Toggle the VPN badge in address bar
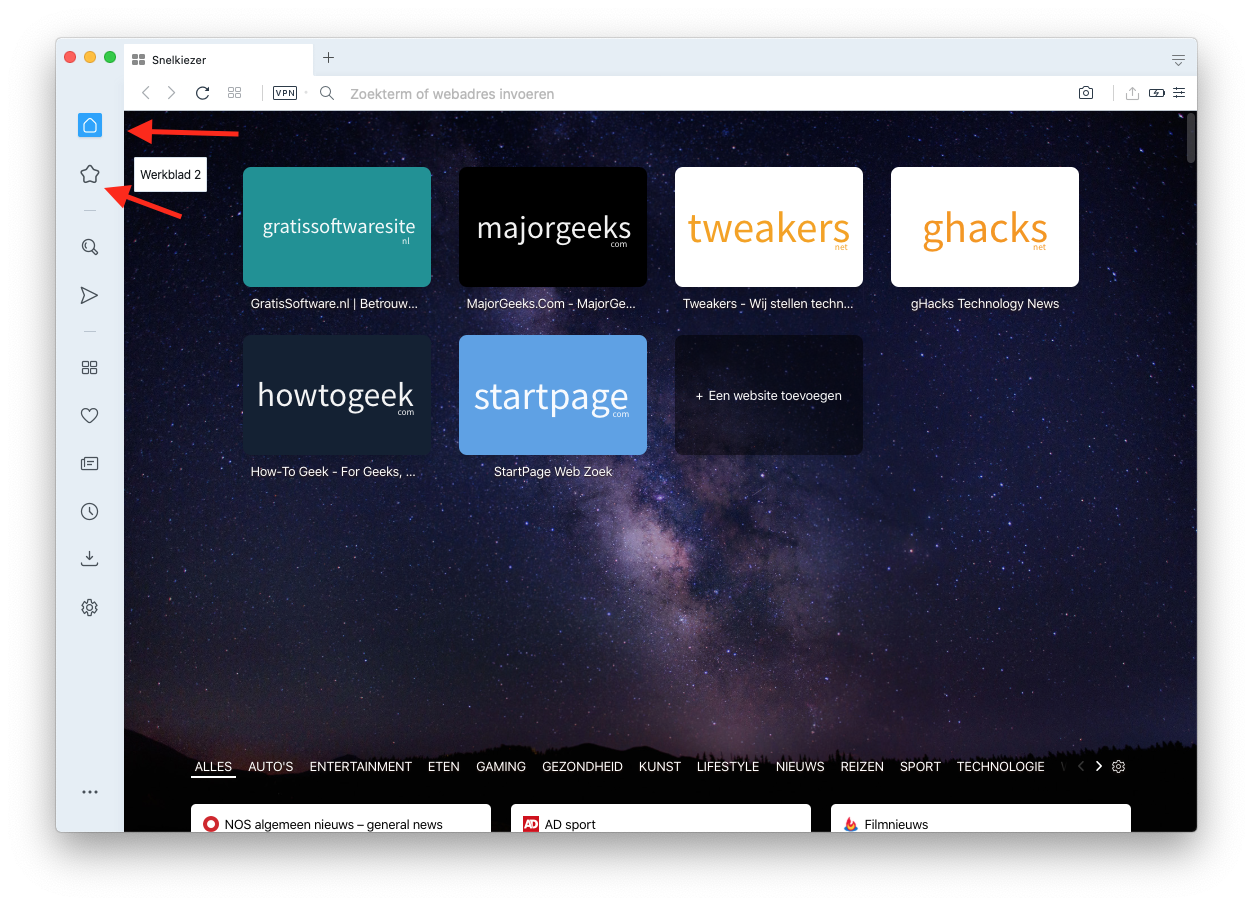 click(x=285, y=93)
